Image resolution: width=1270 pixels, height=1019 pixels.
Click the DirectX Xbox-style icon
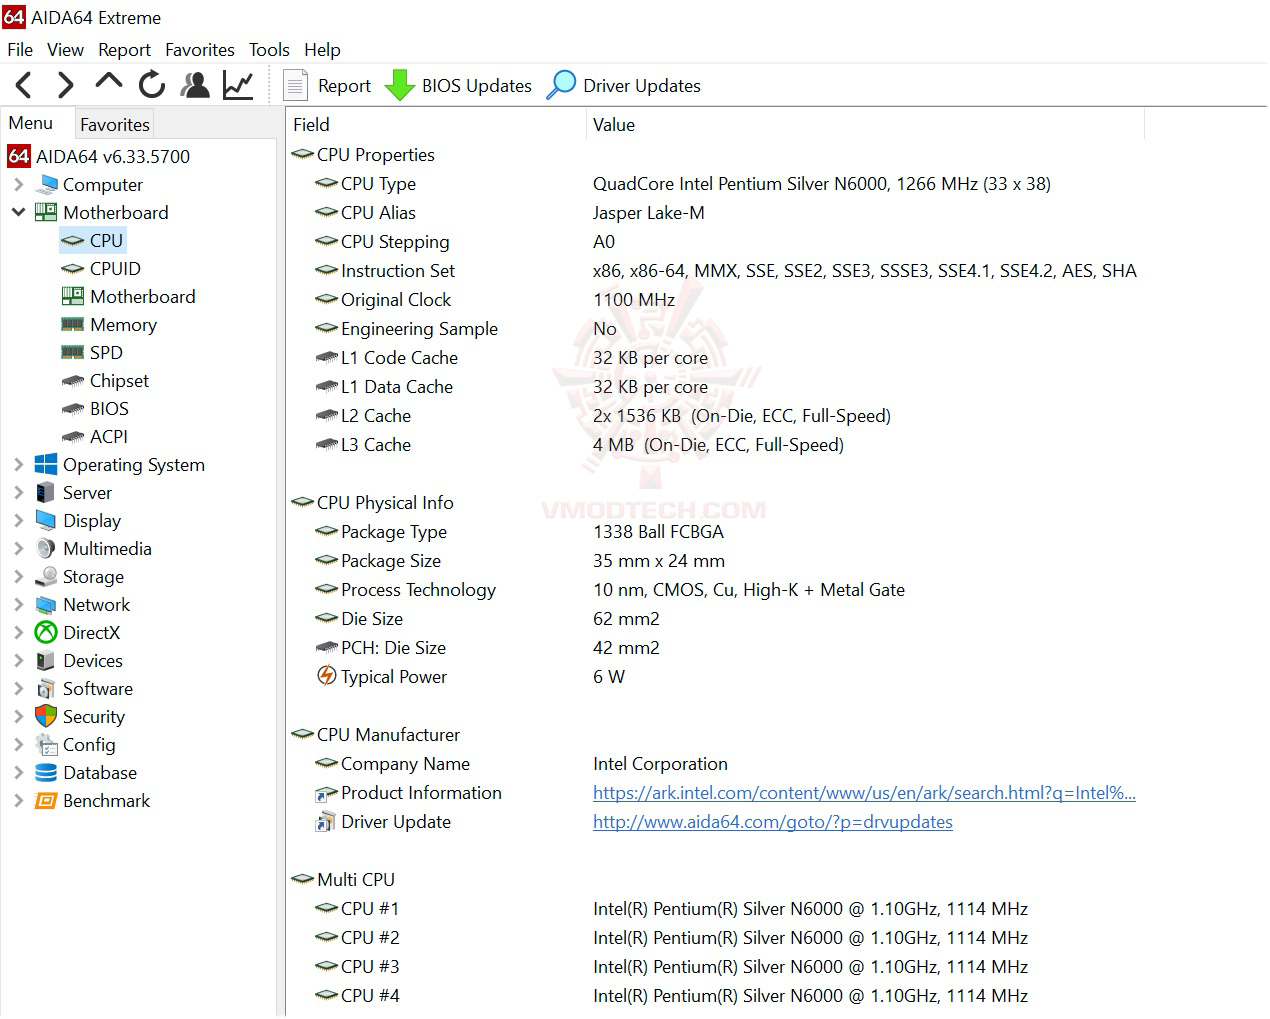point(46,633)
